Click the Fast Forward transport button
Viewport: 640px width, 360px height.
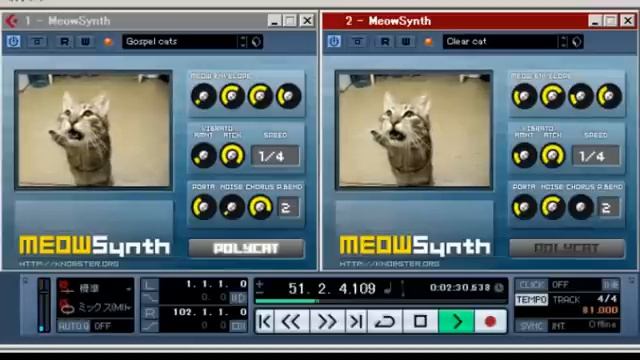click(327, 322)
